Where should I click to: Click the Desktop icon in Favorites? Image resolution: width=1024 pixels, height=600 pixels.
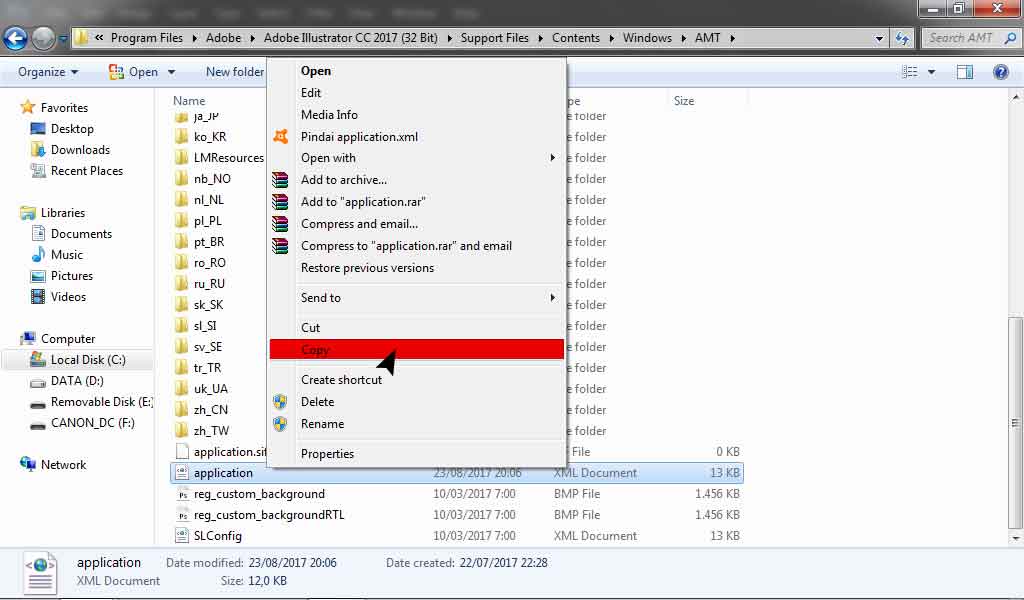[x=38, y=129]
